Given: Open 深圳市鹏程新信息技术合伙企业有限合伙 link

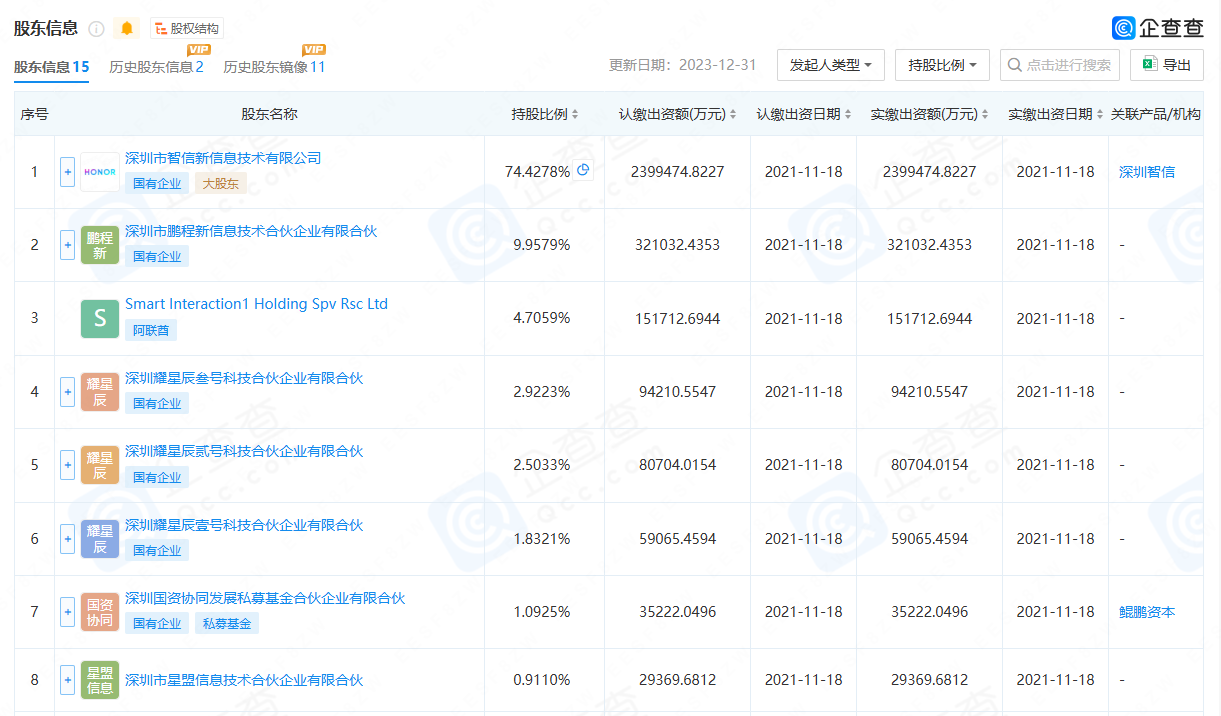Looking at the screenshot, I should 251,231.
